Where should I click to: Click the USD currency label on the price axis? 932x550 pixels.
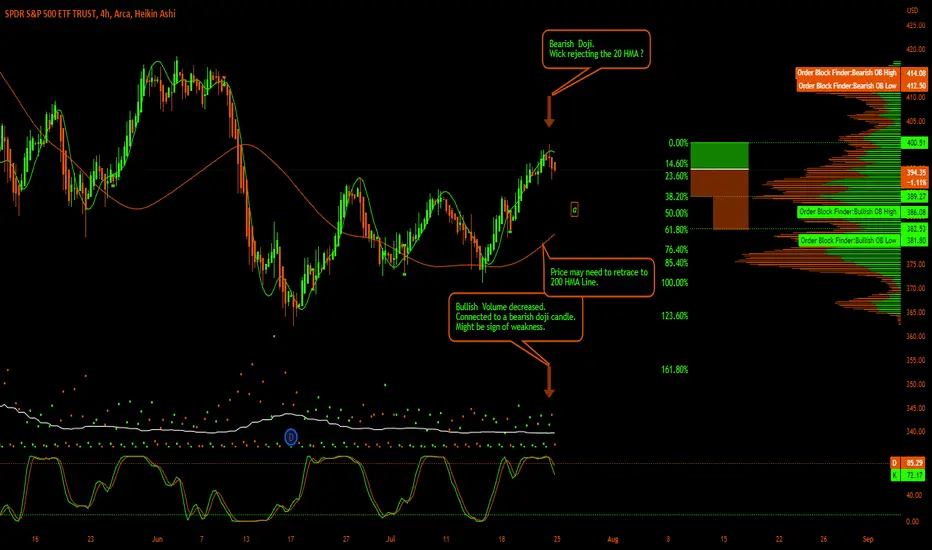point(912,11)
